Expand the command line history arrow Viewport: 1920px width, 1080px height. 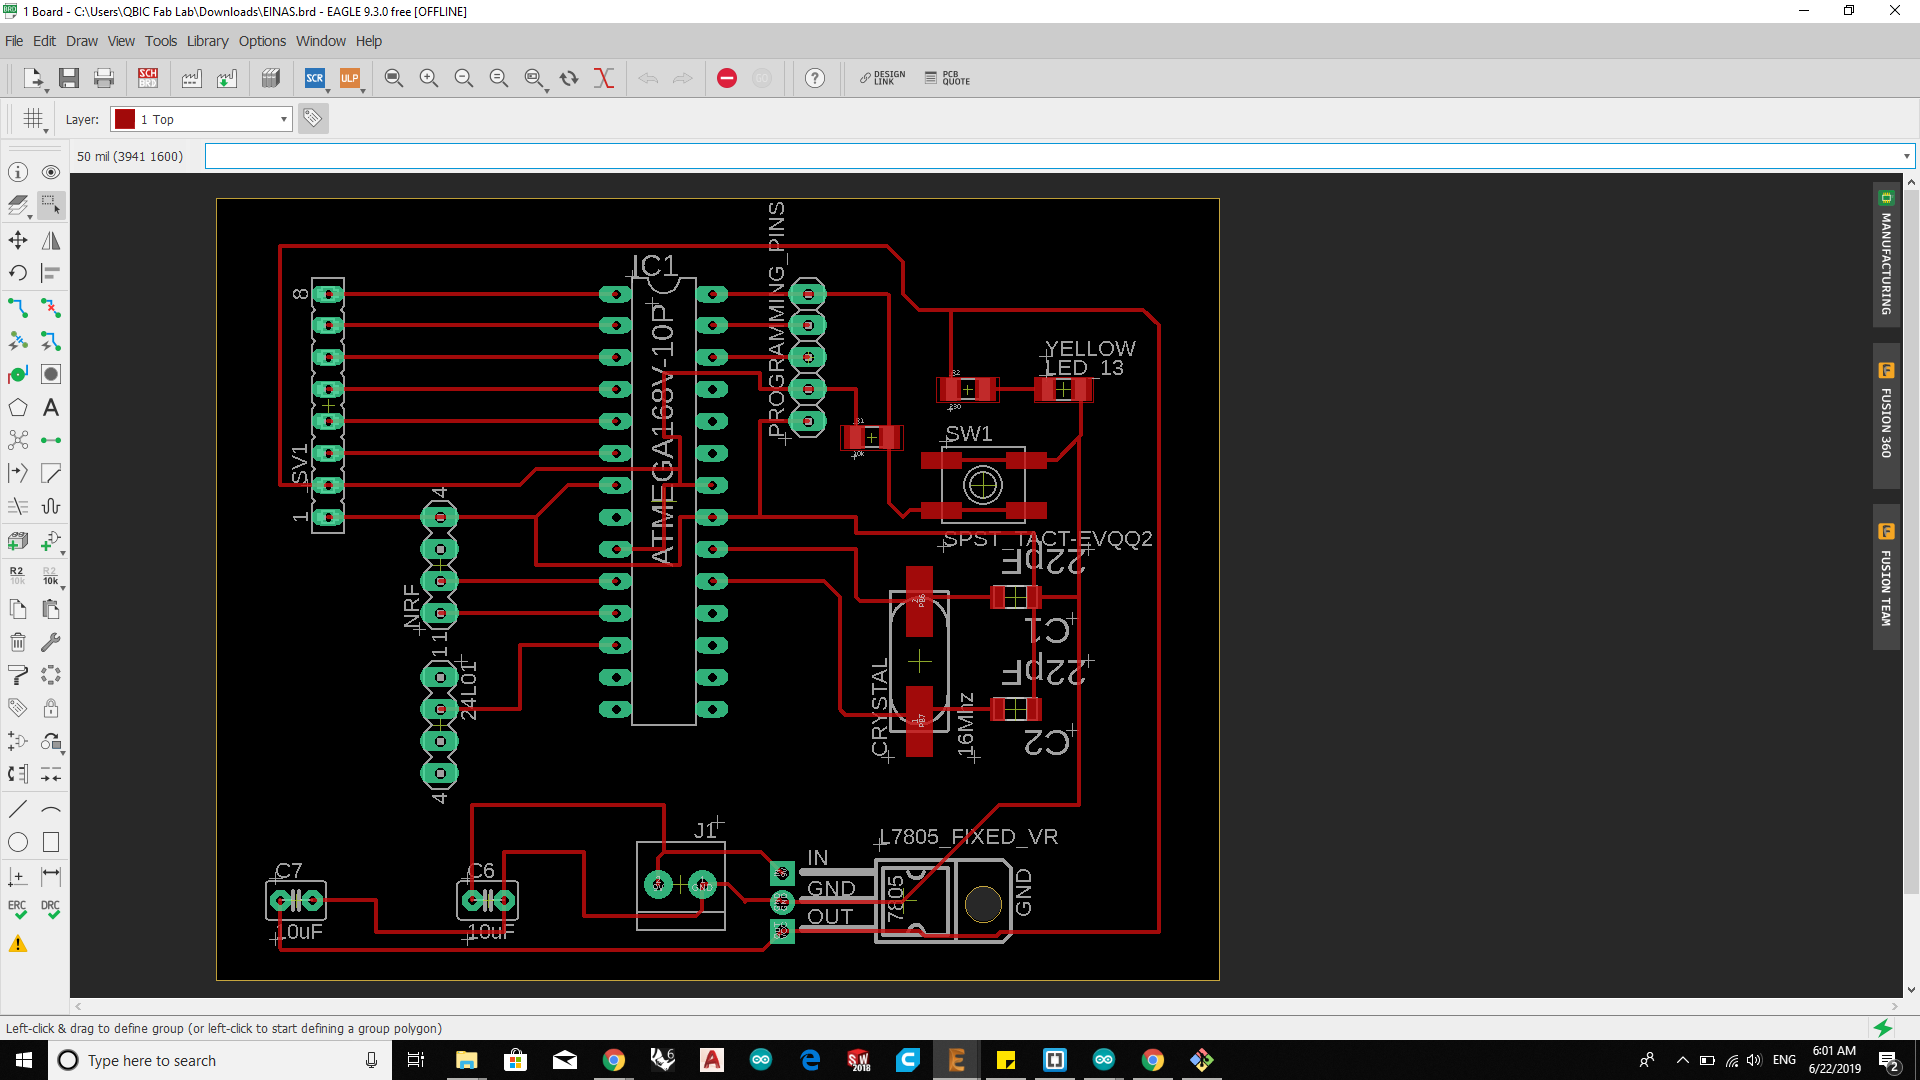(1906, 156)
